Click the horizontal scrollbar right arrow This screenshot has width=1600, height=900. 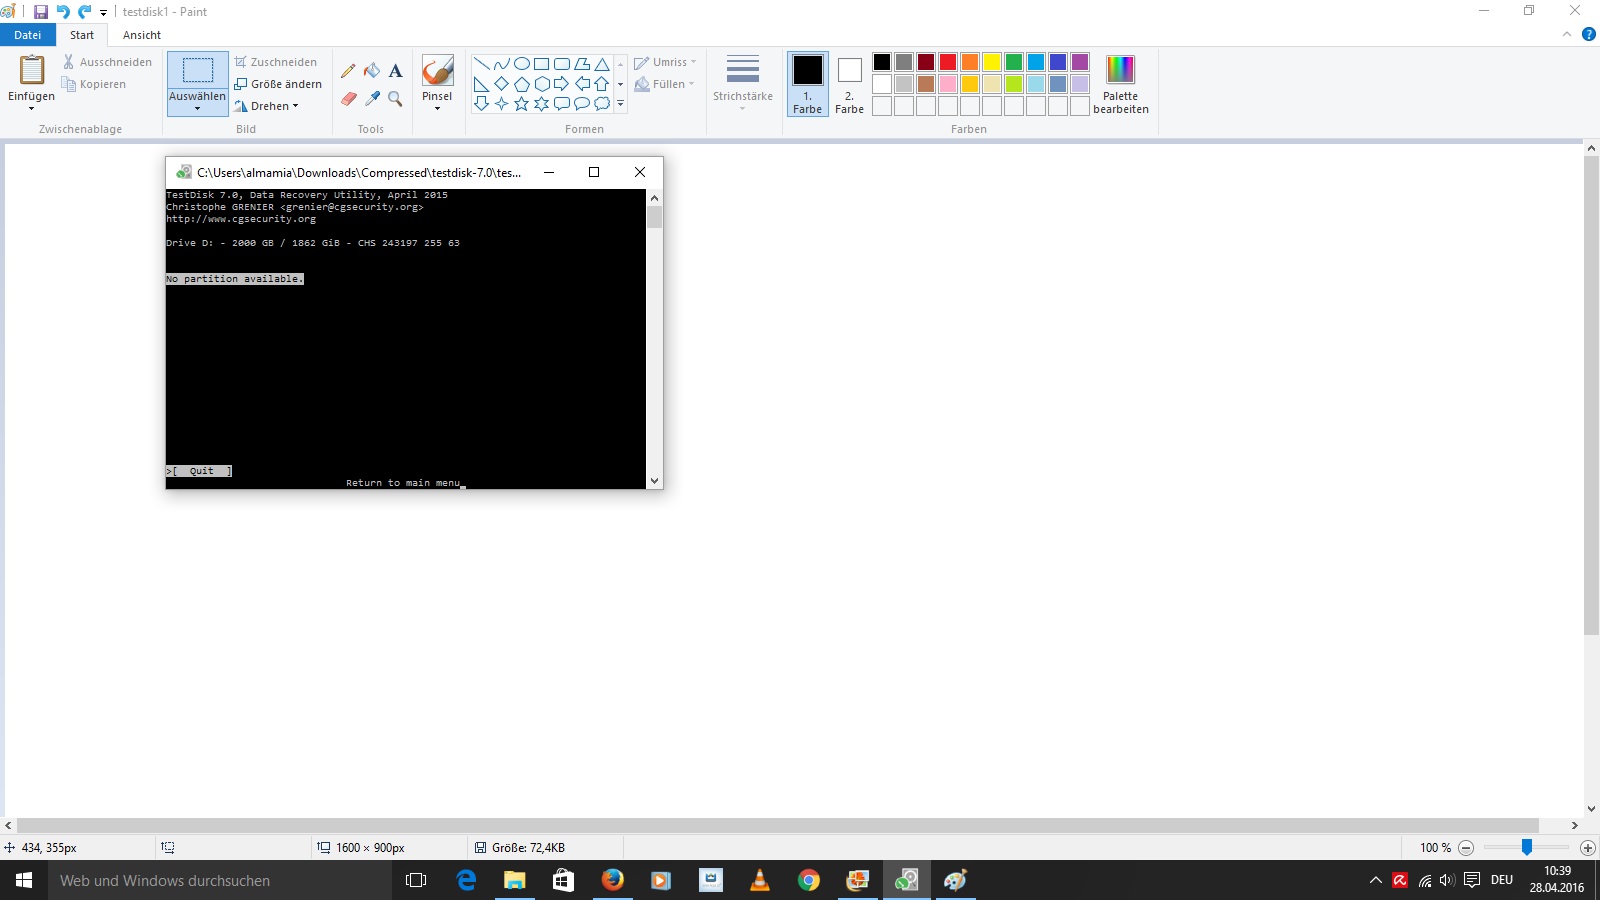click(1574, 826)
